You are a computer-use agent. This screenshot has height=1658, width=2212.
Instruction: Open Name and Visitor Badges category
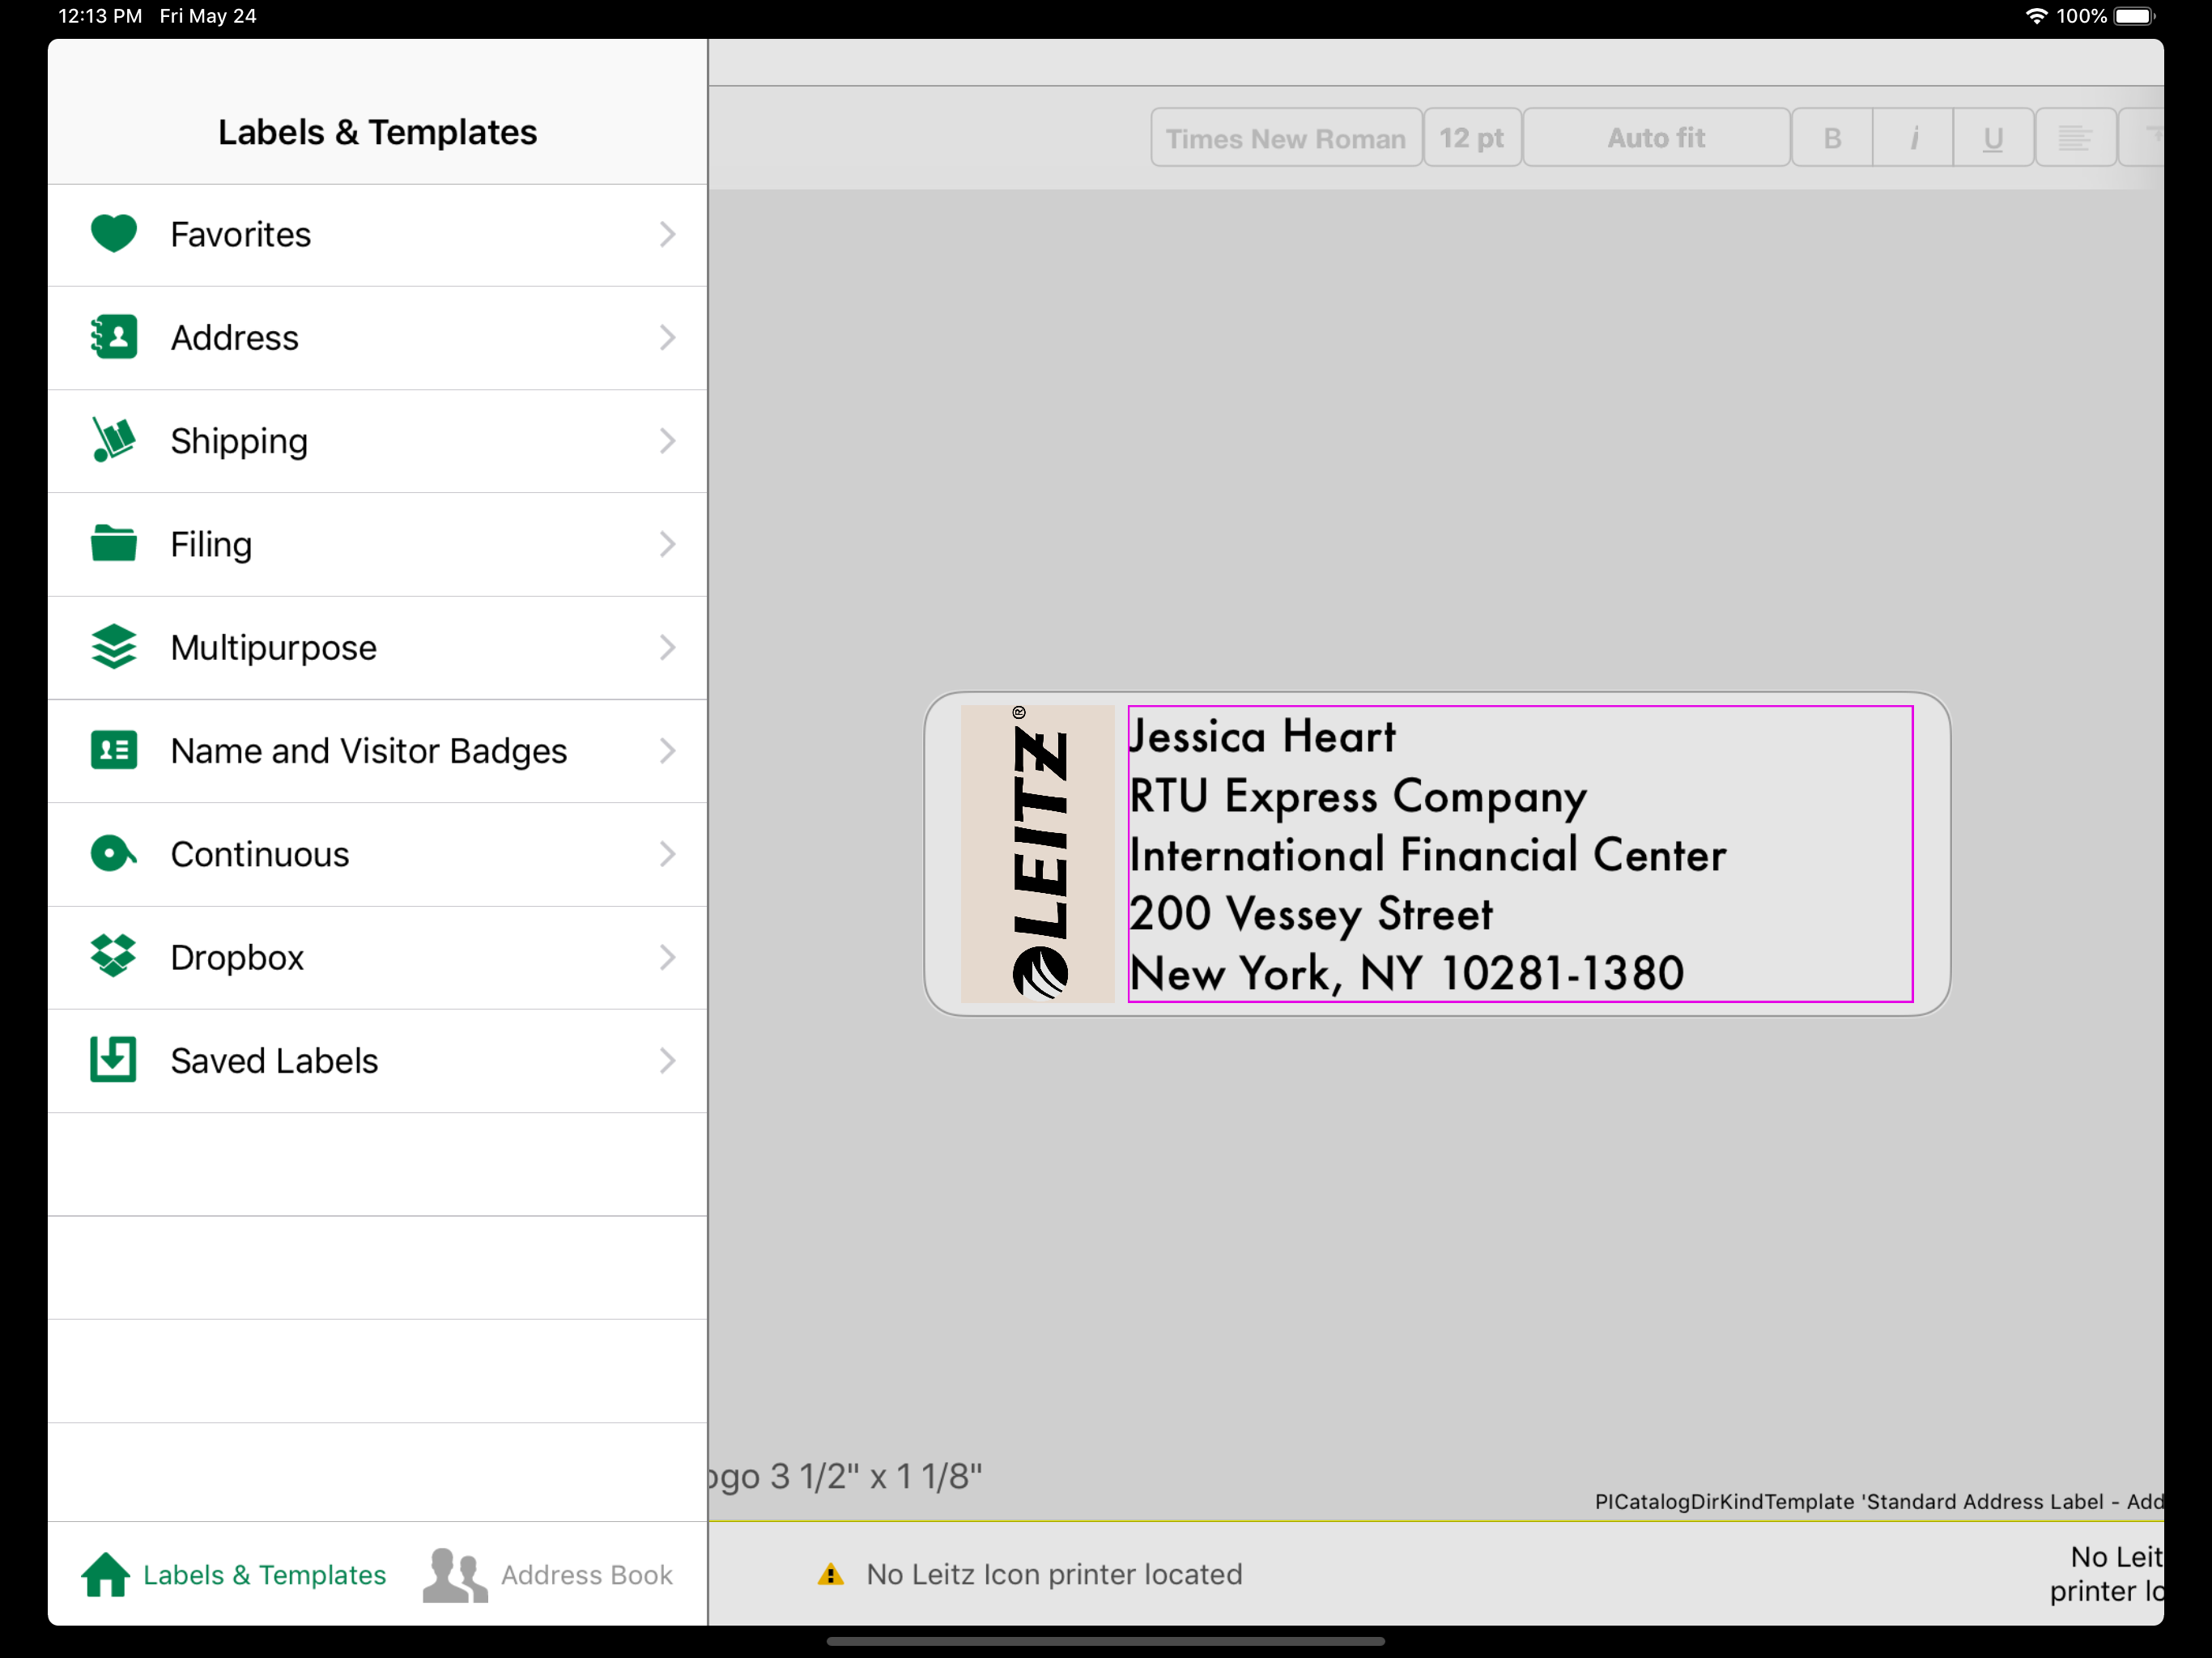[x=377, y=751]
